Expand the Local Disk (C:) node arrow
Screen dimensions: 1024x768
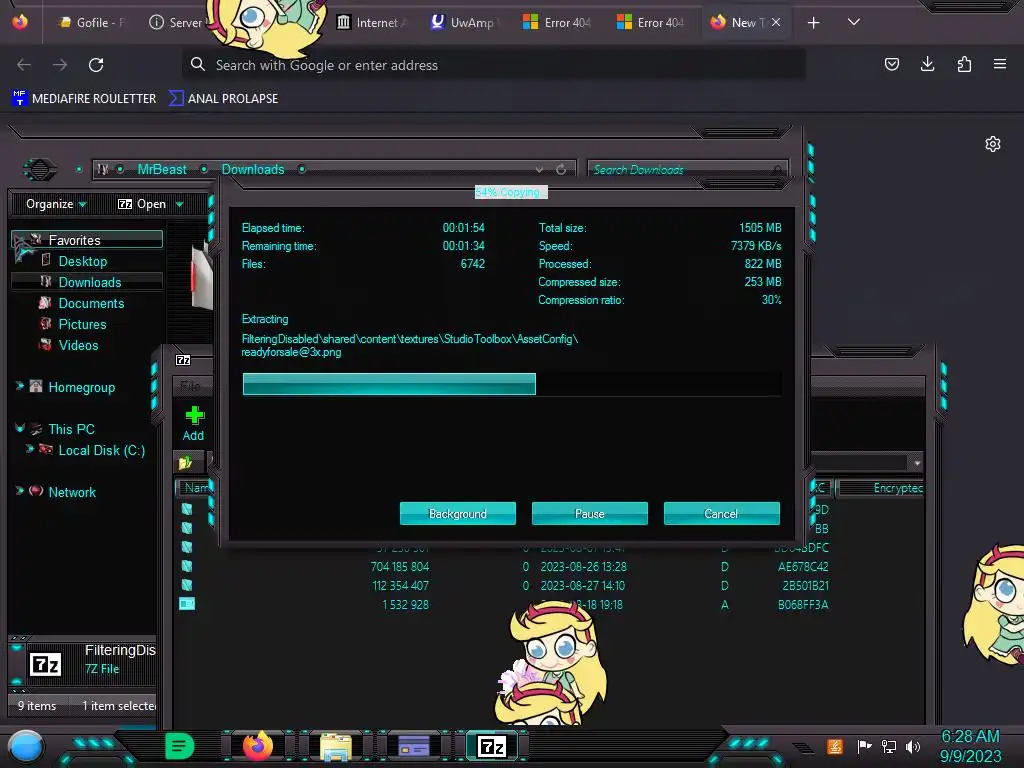(29, 449)
